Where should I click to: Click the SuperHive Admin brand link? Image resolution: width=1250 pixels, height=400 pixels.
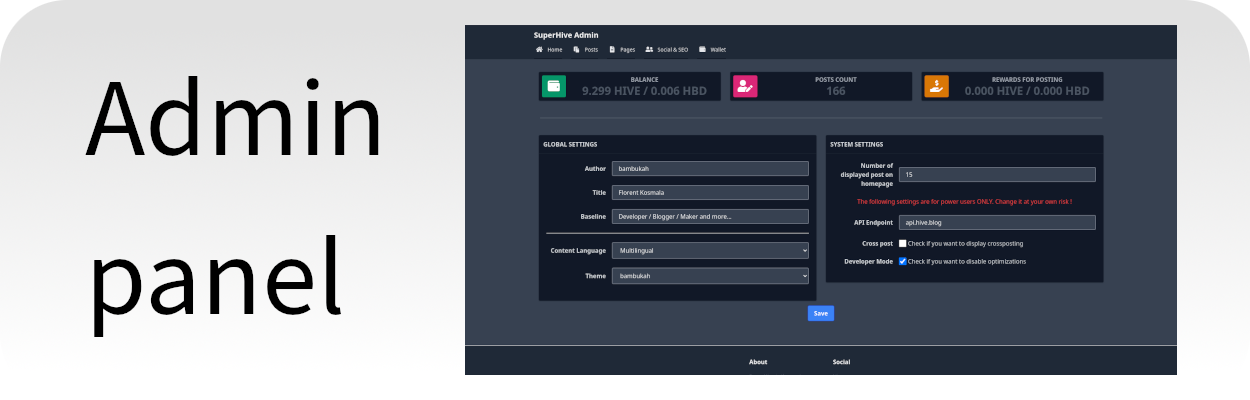coord(566,35)
